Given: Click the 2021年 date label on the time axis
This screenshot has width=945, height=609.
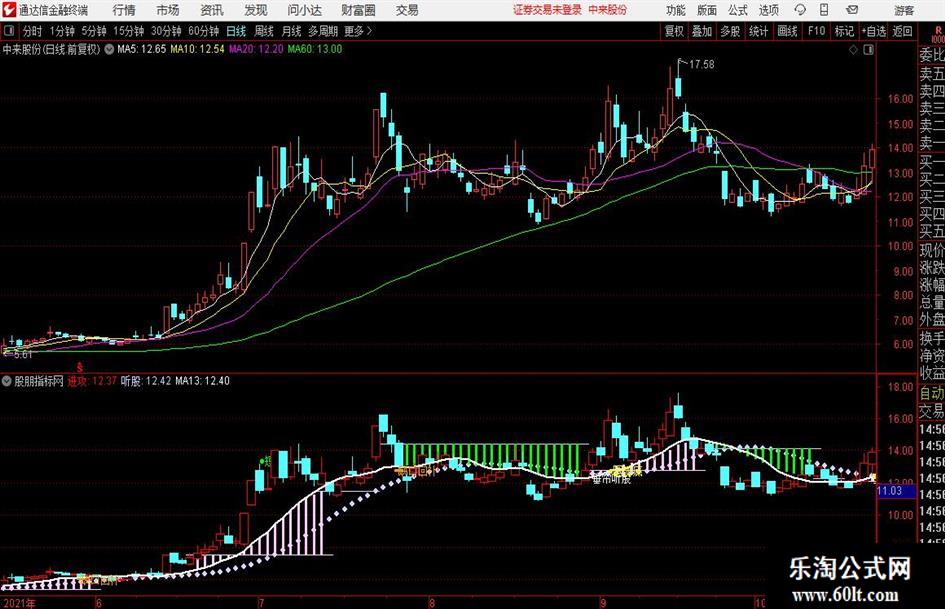Looking at the screenshot, I should click(x=19, y=603).
